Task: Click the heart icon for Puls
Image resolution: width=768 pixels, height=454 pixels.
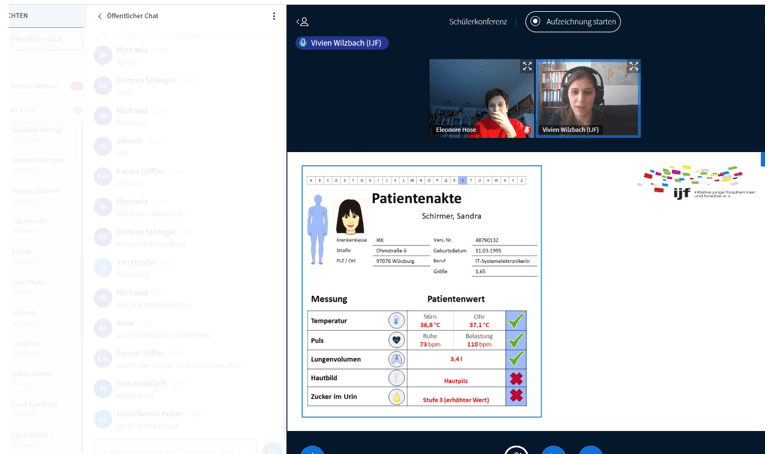Action: pyautogui.click(x=396, y=340)
